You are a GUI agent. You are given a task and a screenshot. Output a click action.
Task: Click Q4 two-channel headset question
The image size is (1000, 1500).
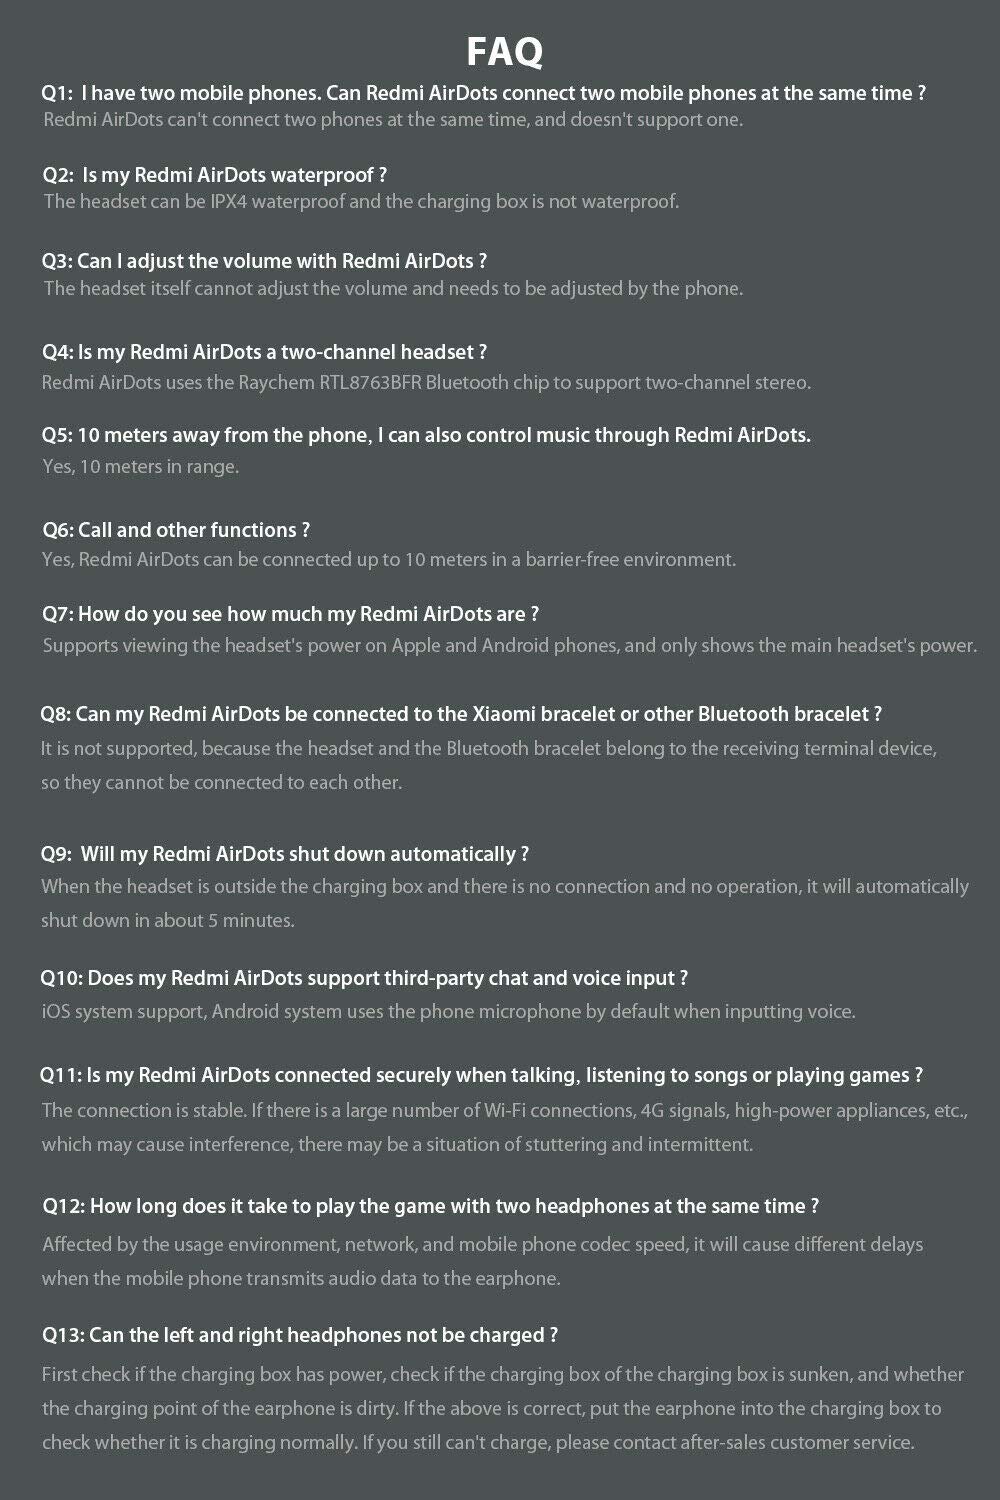pyautogui.click(x=265, y=352)
